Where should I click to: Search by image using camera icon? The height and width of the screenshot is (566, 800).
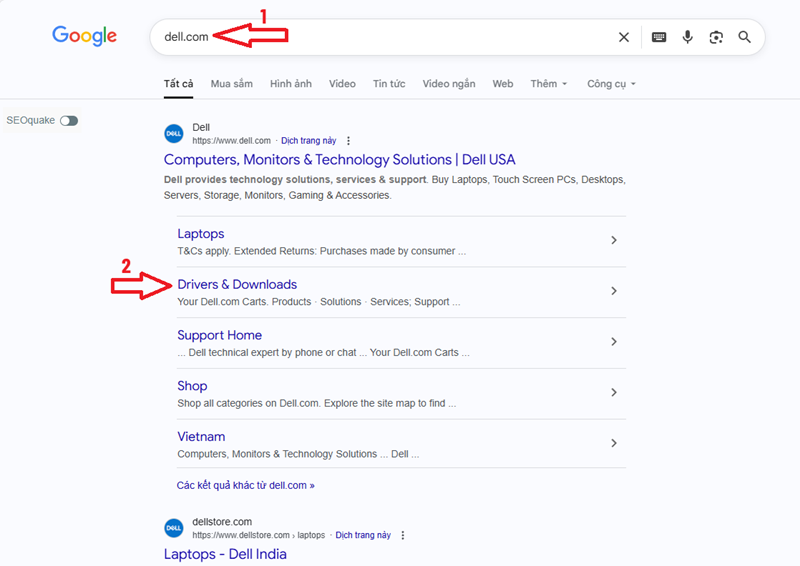click(x=716, y=37)
